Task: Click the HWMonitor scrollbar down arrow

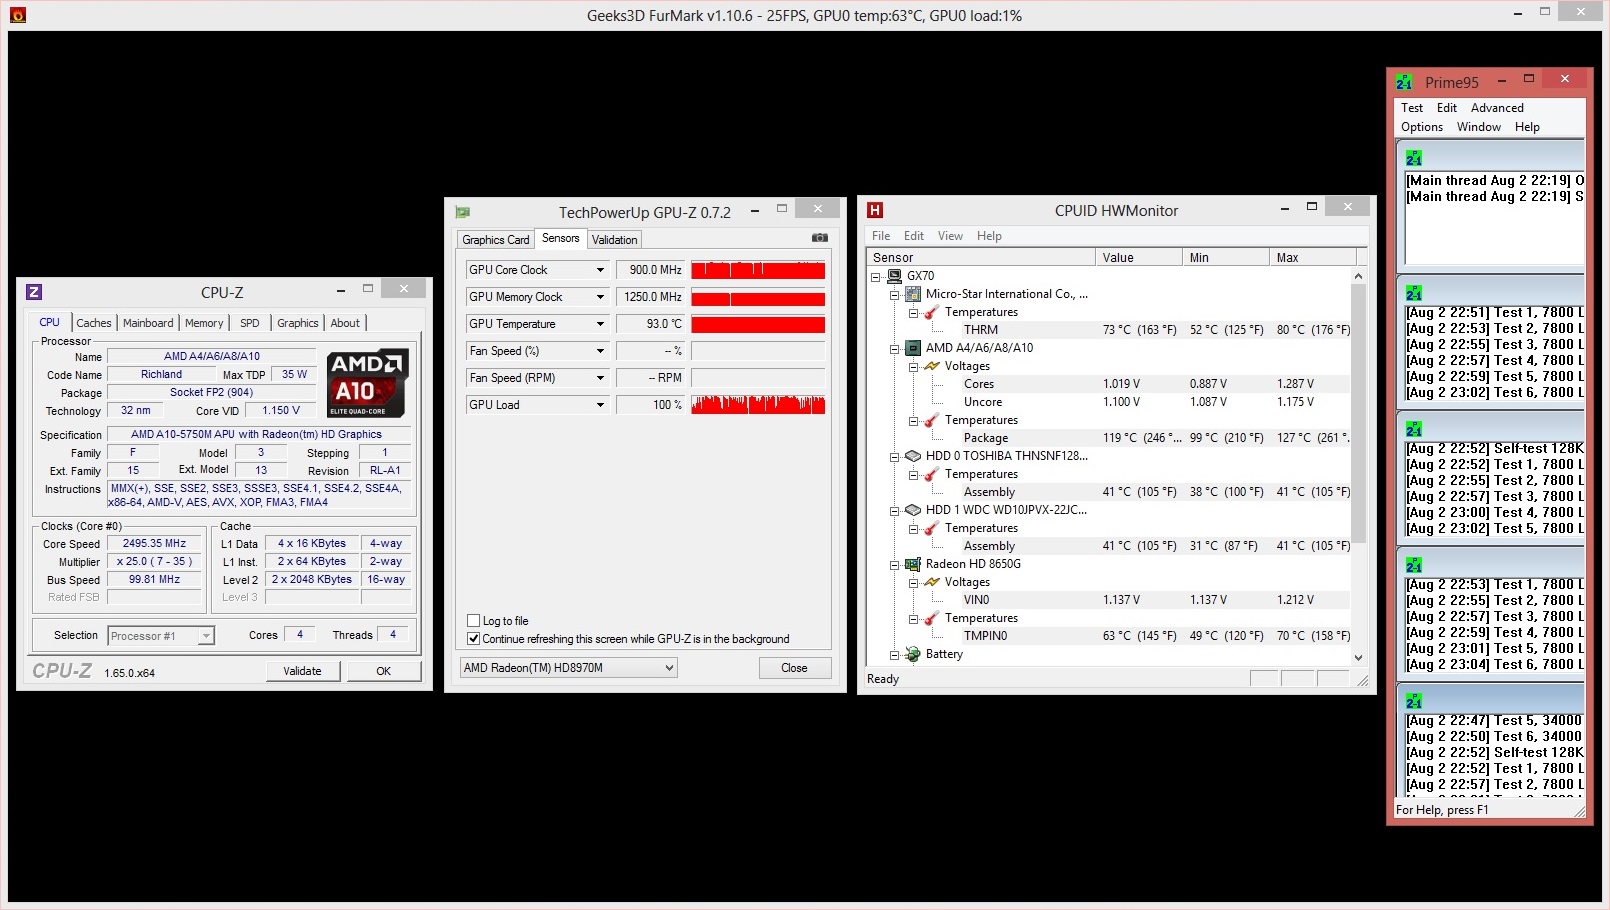Action: click(x=1358, y=657)
